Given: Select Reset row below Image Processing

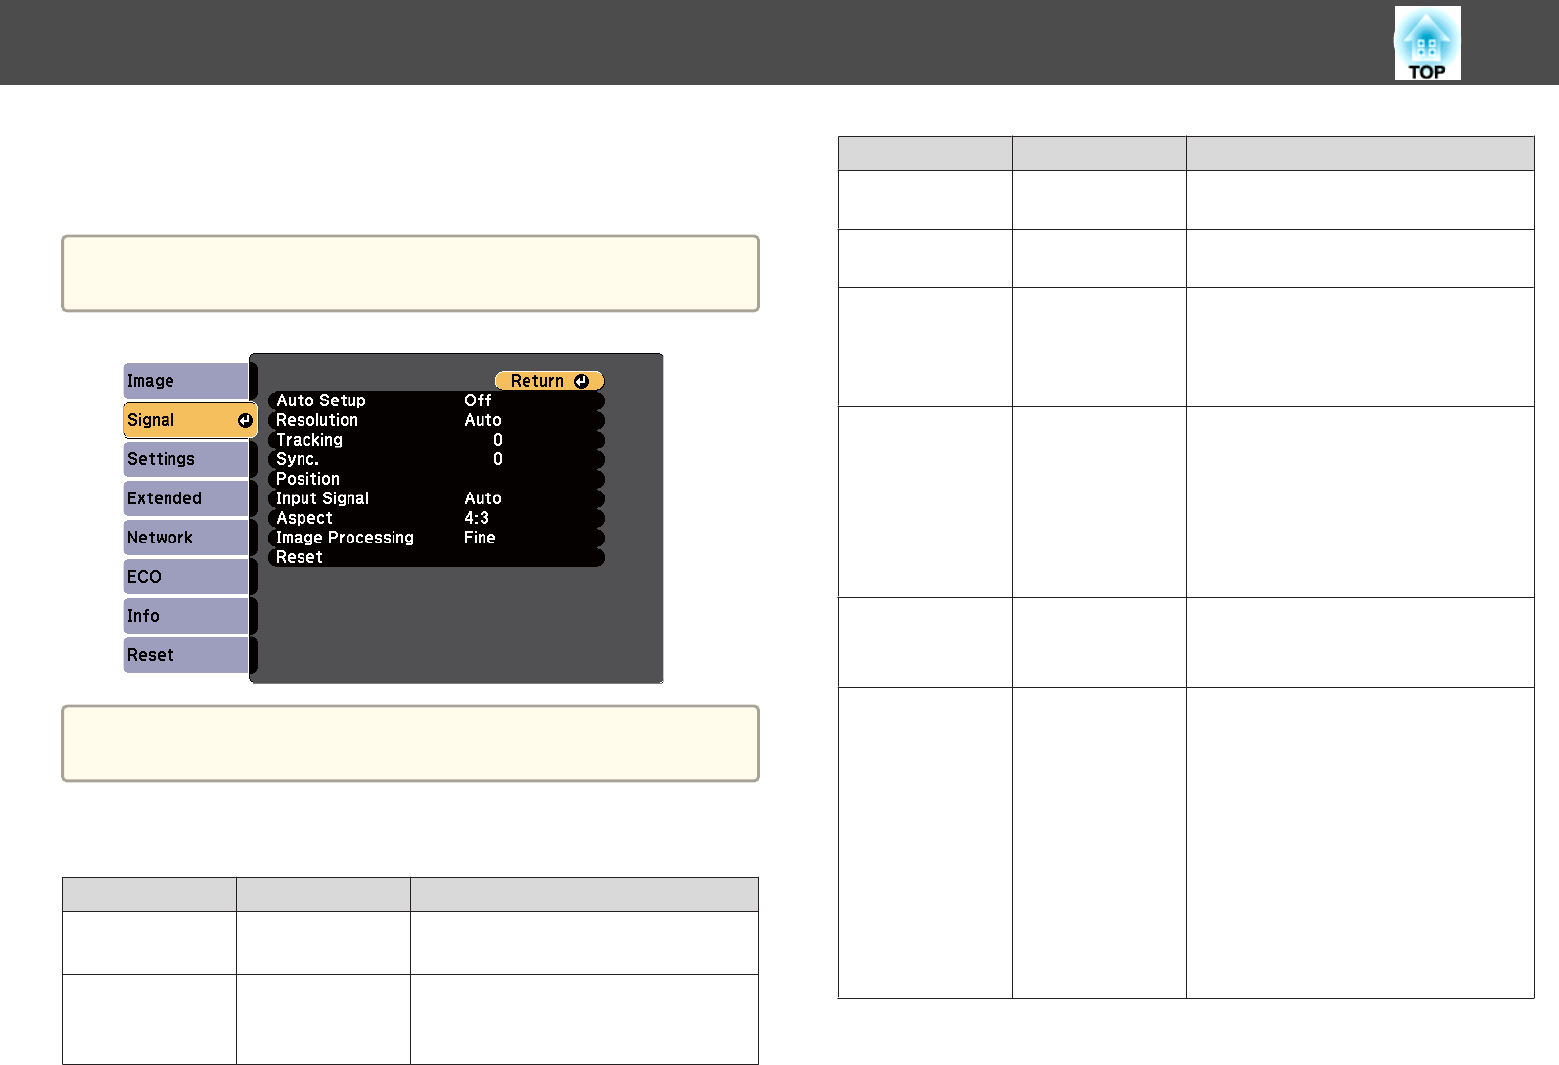Looking at the screenshot, I should coord(436,557).
